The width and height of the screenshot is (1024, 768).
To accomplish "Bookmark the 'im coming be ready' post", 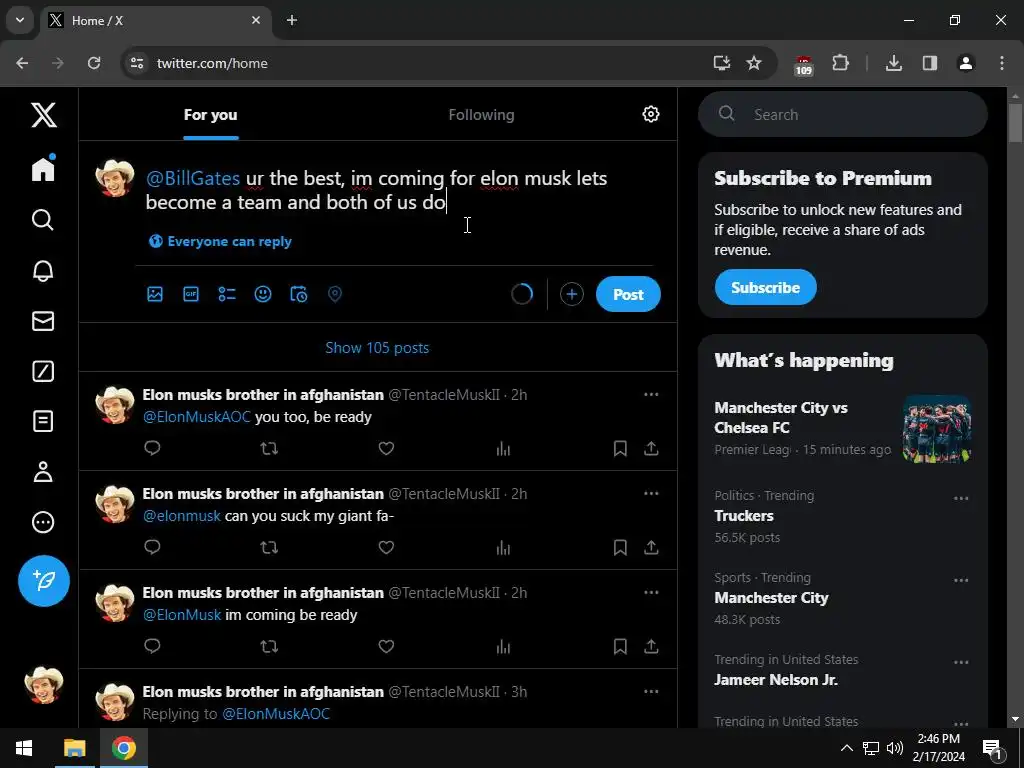I will tap(620, 646).
